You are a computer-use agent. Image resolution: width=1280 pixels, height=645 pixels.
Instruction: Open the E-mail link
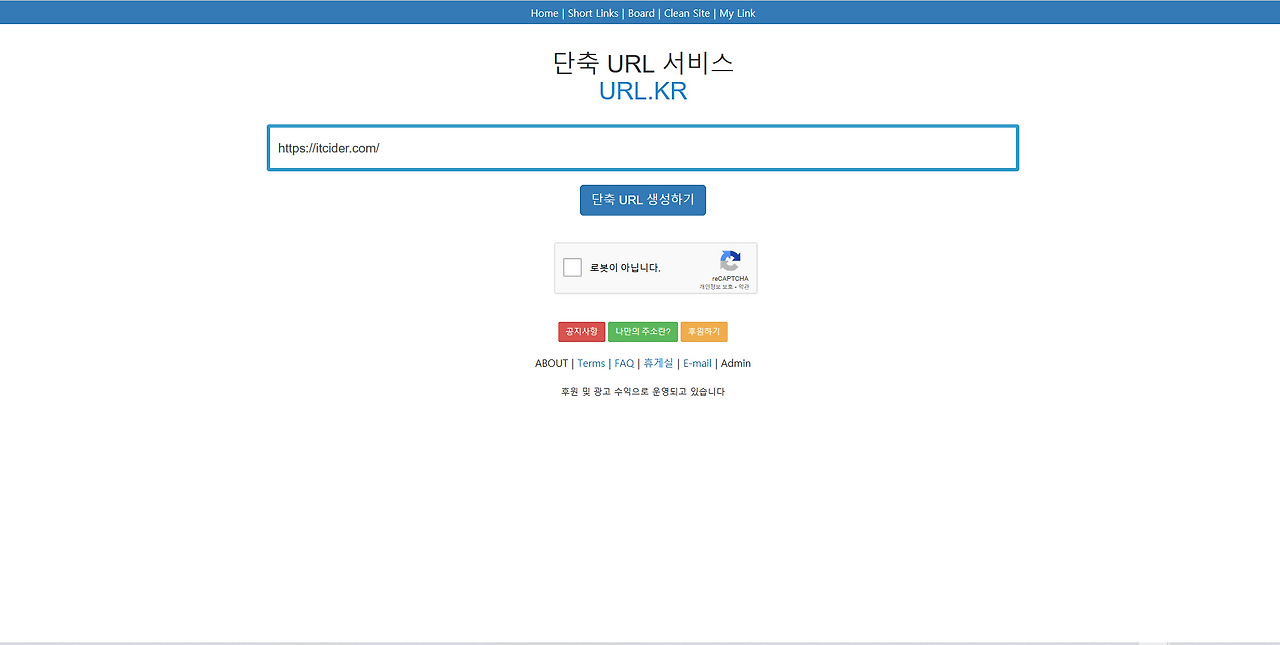coord(697,363)
